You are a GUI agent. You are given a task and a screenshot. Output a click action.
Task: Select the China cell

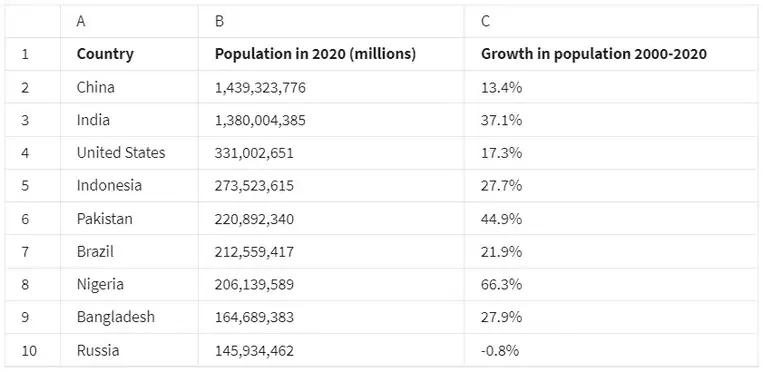tap(129, 87)
